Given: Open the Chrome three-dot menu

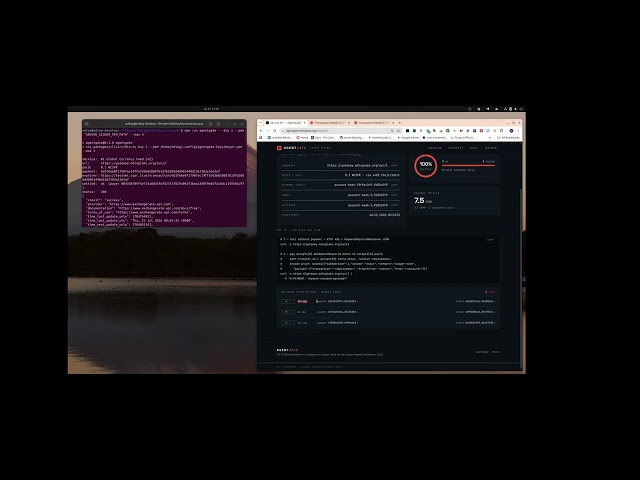Looking at the screenshot, I should [x=518, y=131].
